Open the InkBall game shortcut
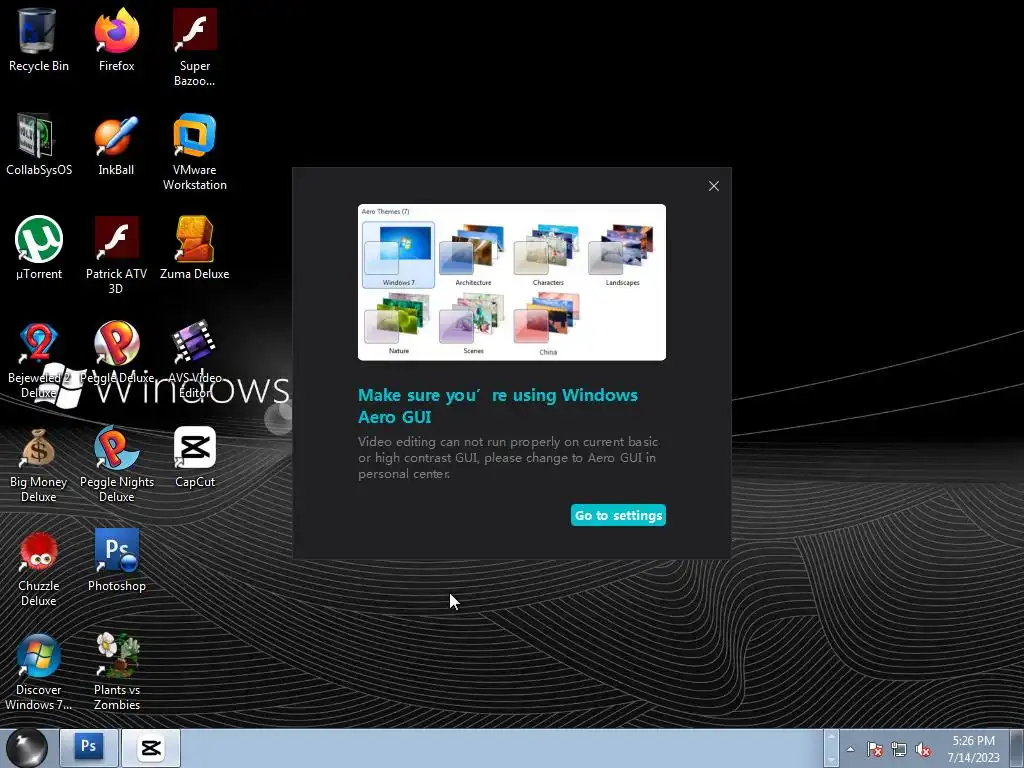 click(x=116, y=144)
